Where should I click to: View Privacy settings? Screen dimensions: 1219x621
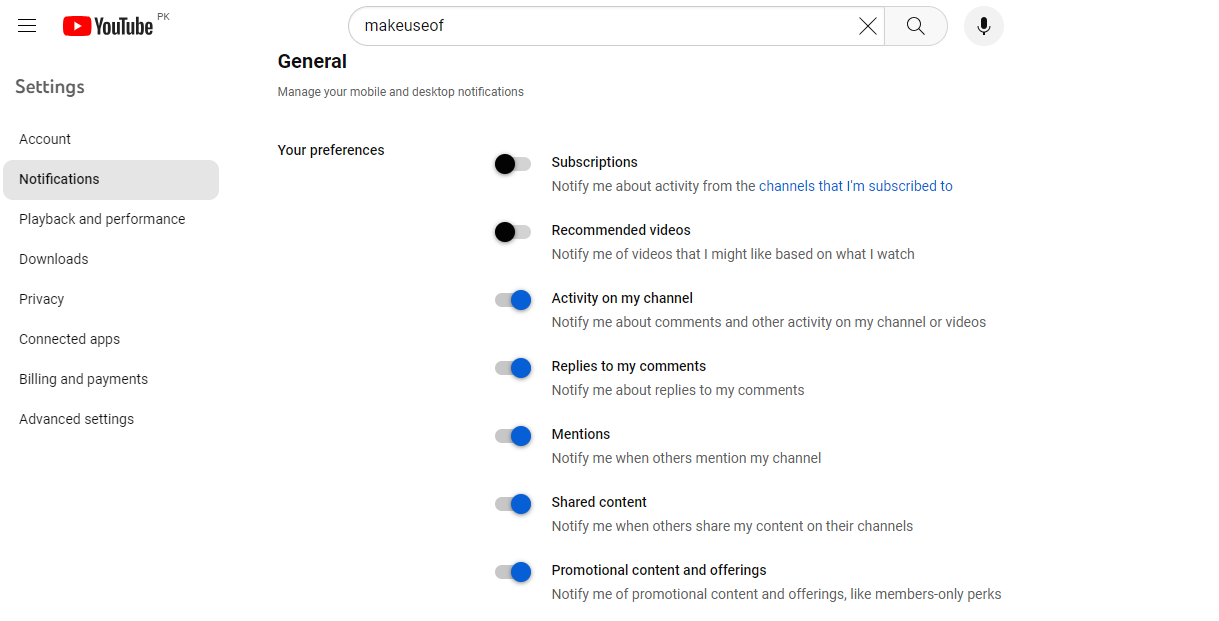(41, 299)
